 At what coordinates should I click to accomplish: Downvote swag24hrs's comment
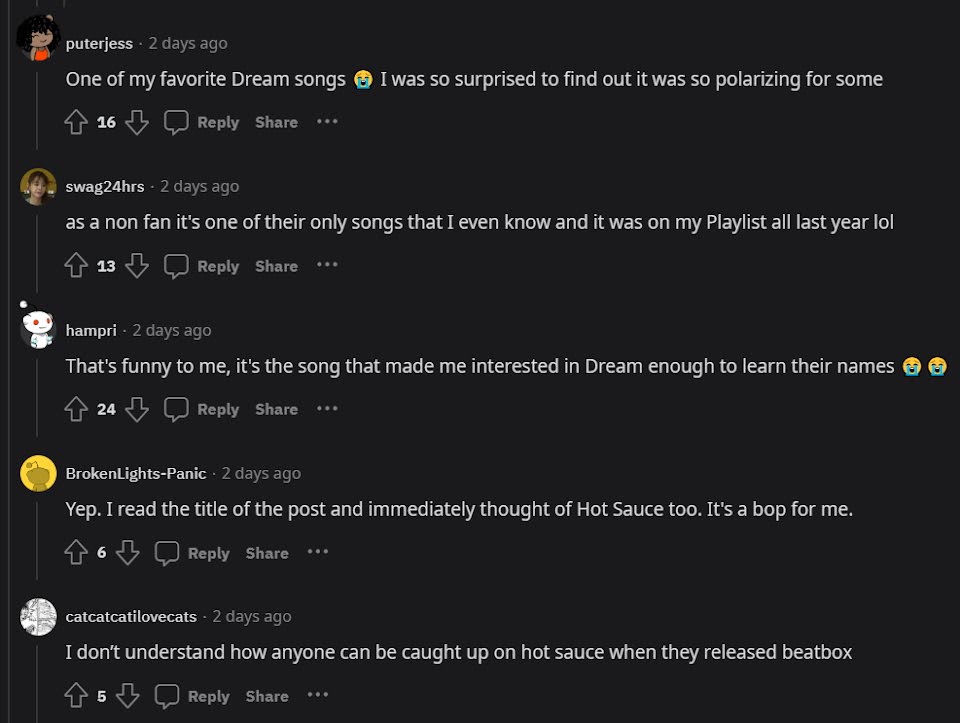click(137, 266)
